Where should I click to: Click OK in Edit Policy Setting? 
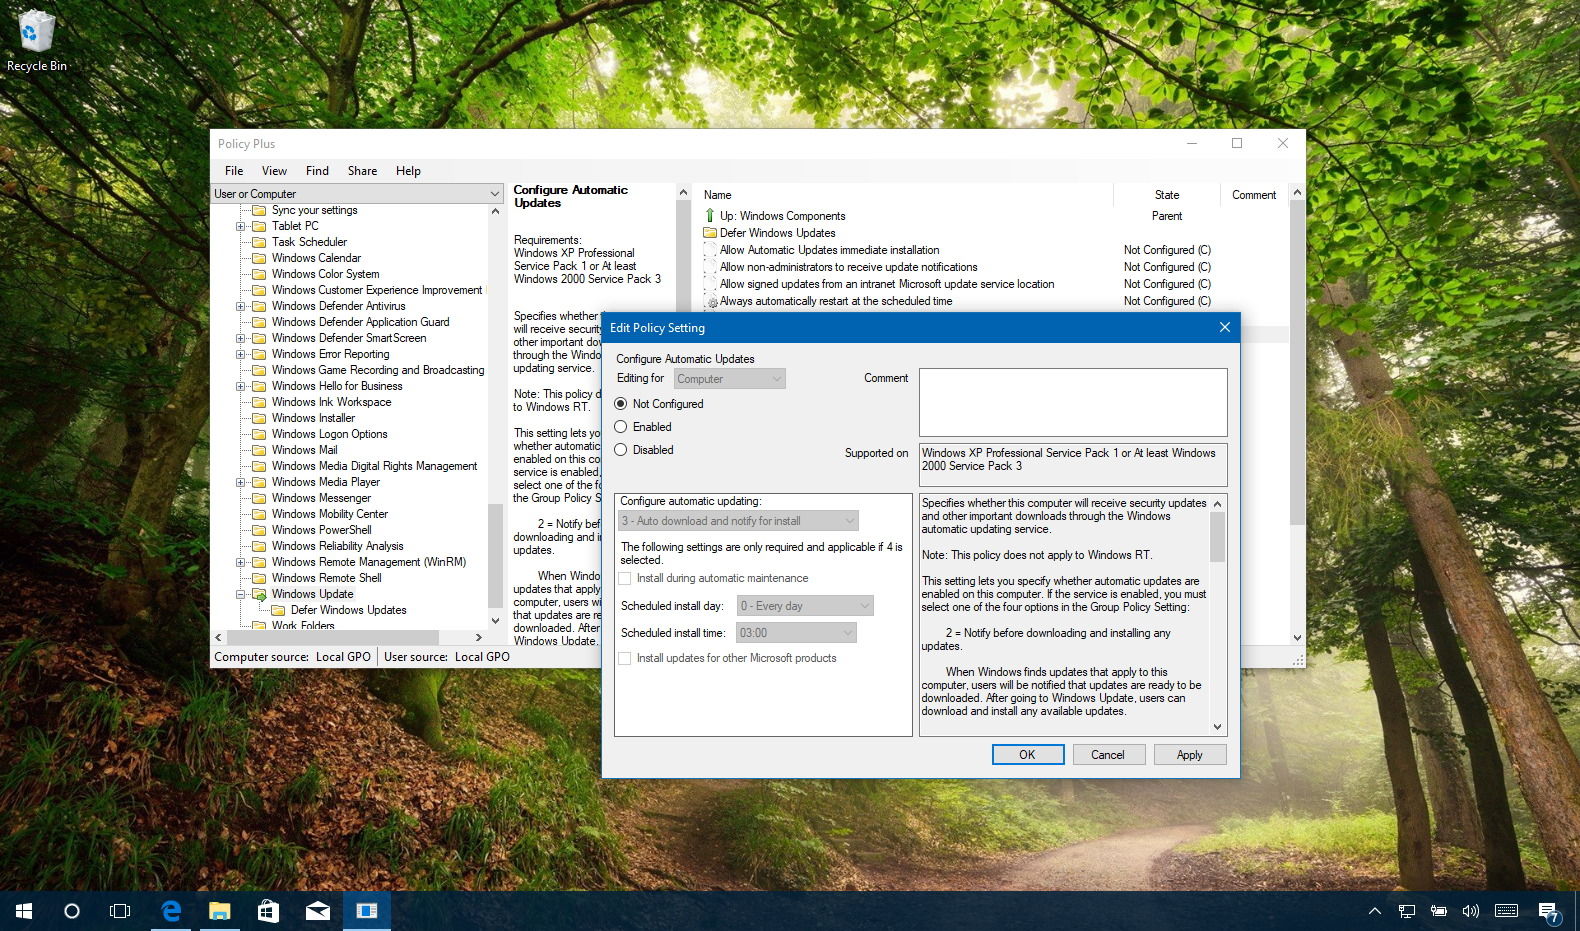(x=1028, y=755)
